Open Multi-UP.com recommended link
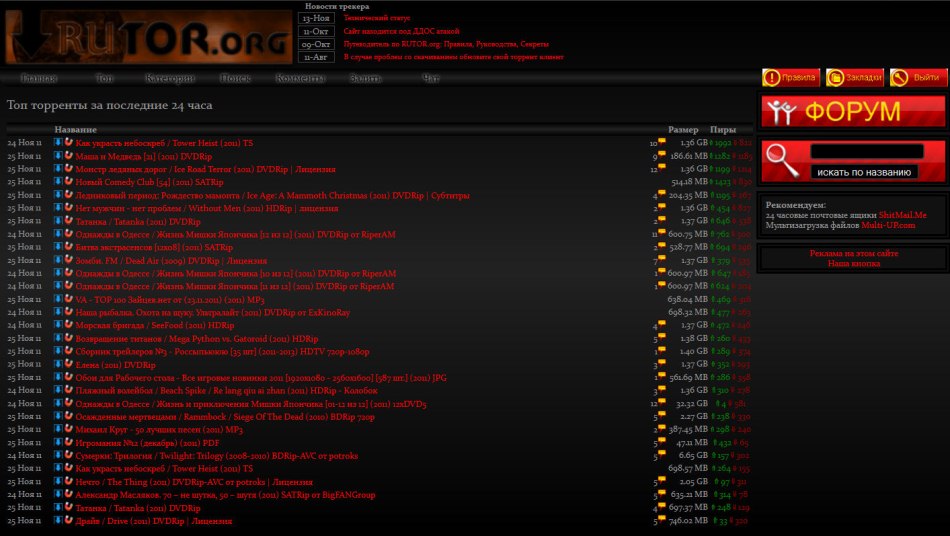 tap(888, 225)
